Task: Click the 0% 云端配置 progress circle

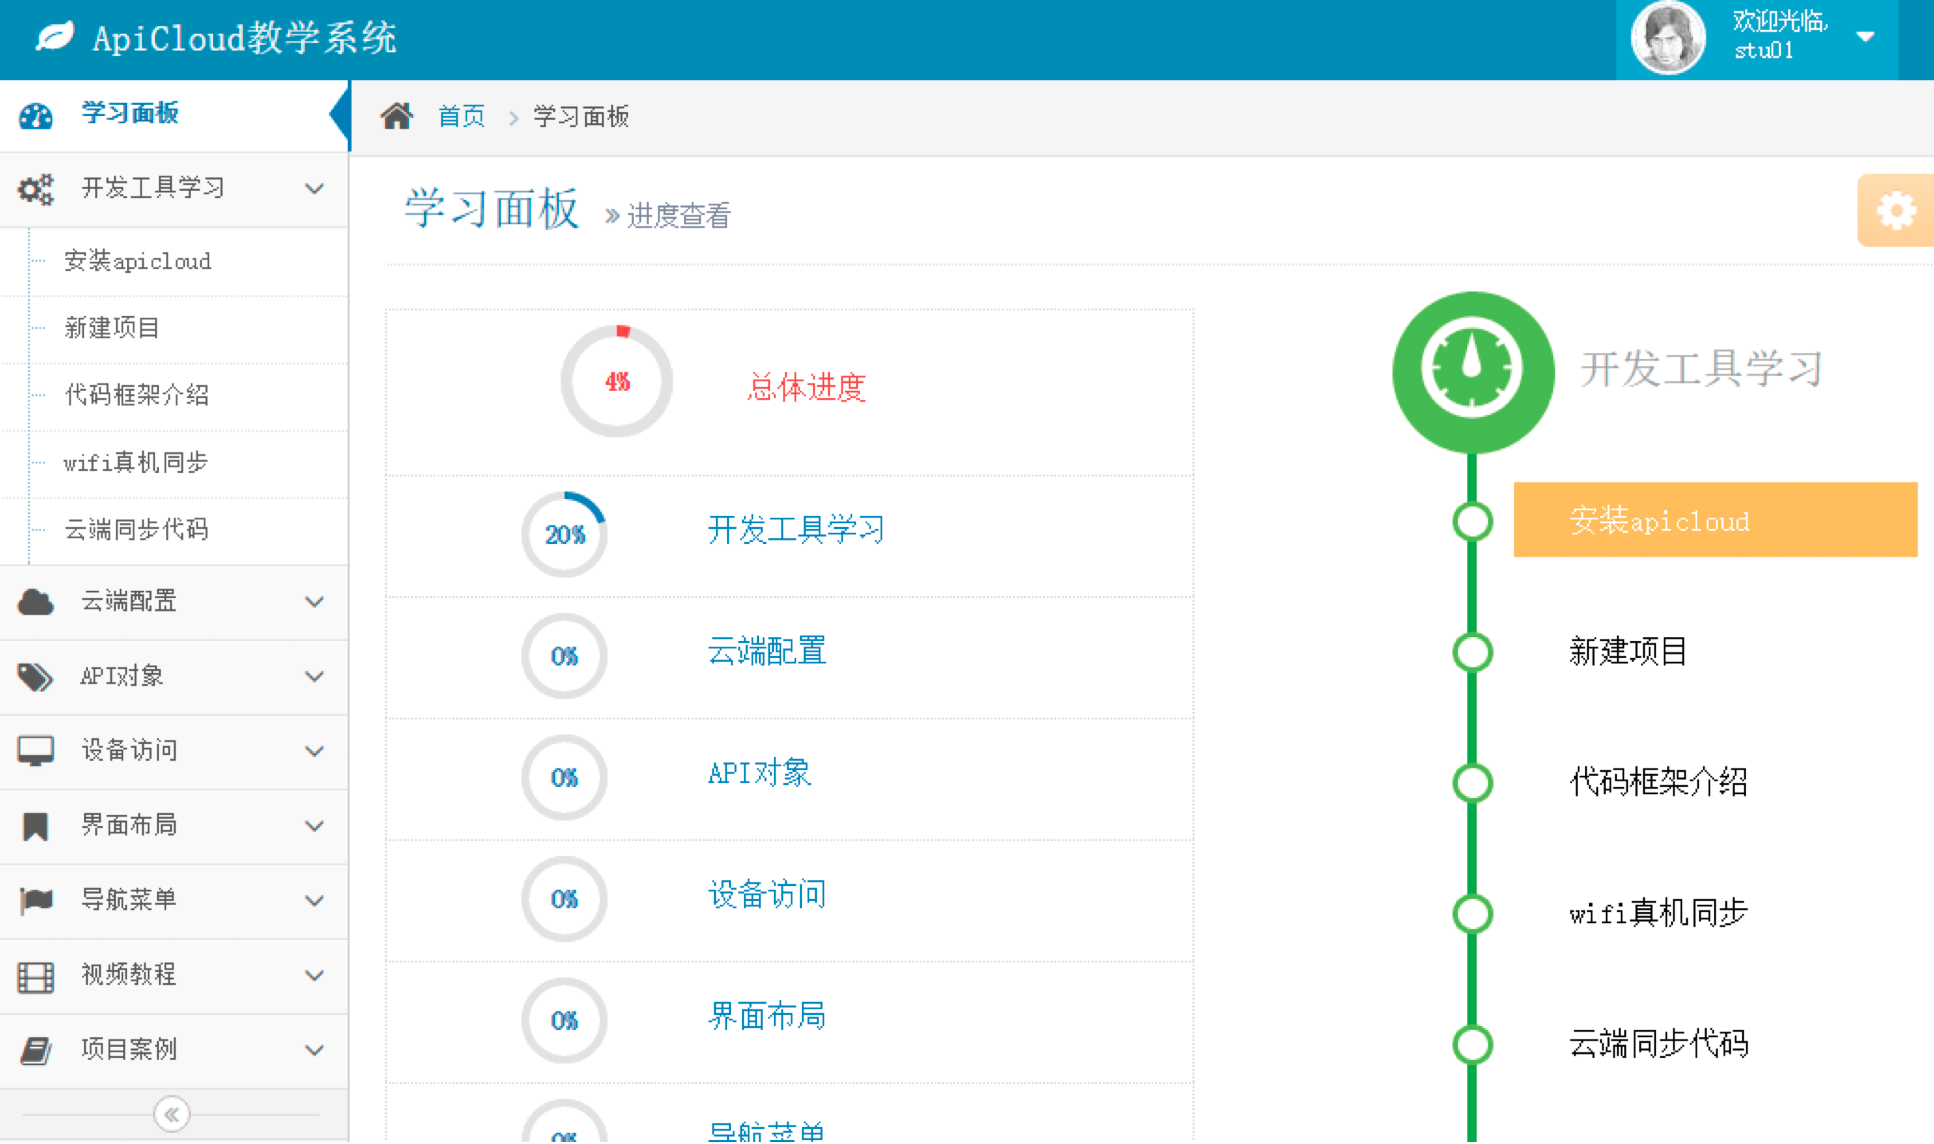Action: coord(565,656)
